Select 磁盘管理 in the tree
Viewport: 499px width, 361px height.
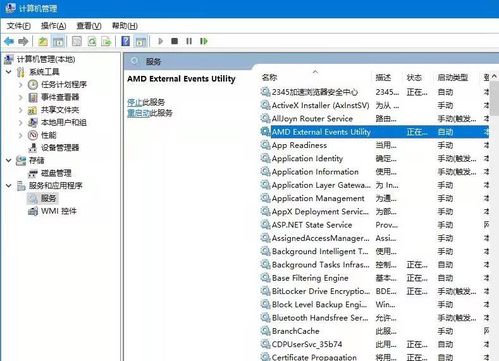[56, 173]
